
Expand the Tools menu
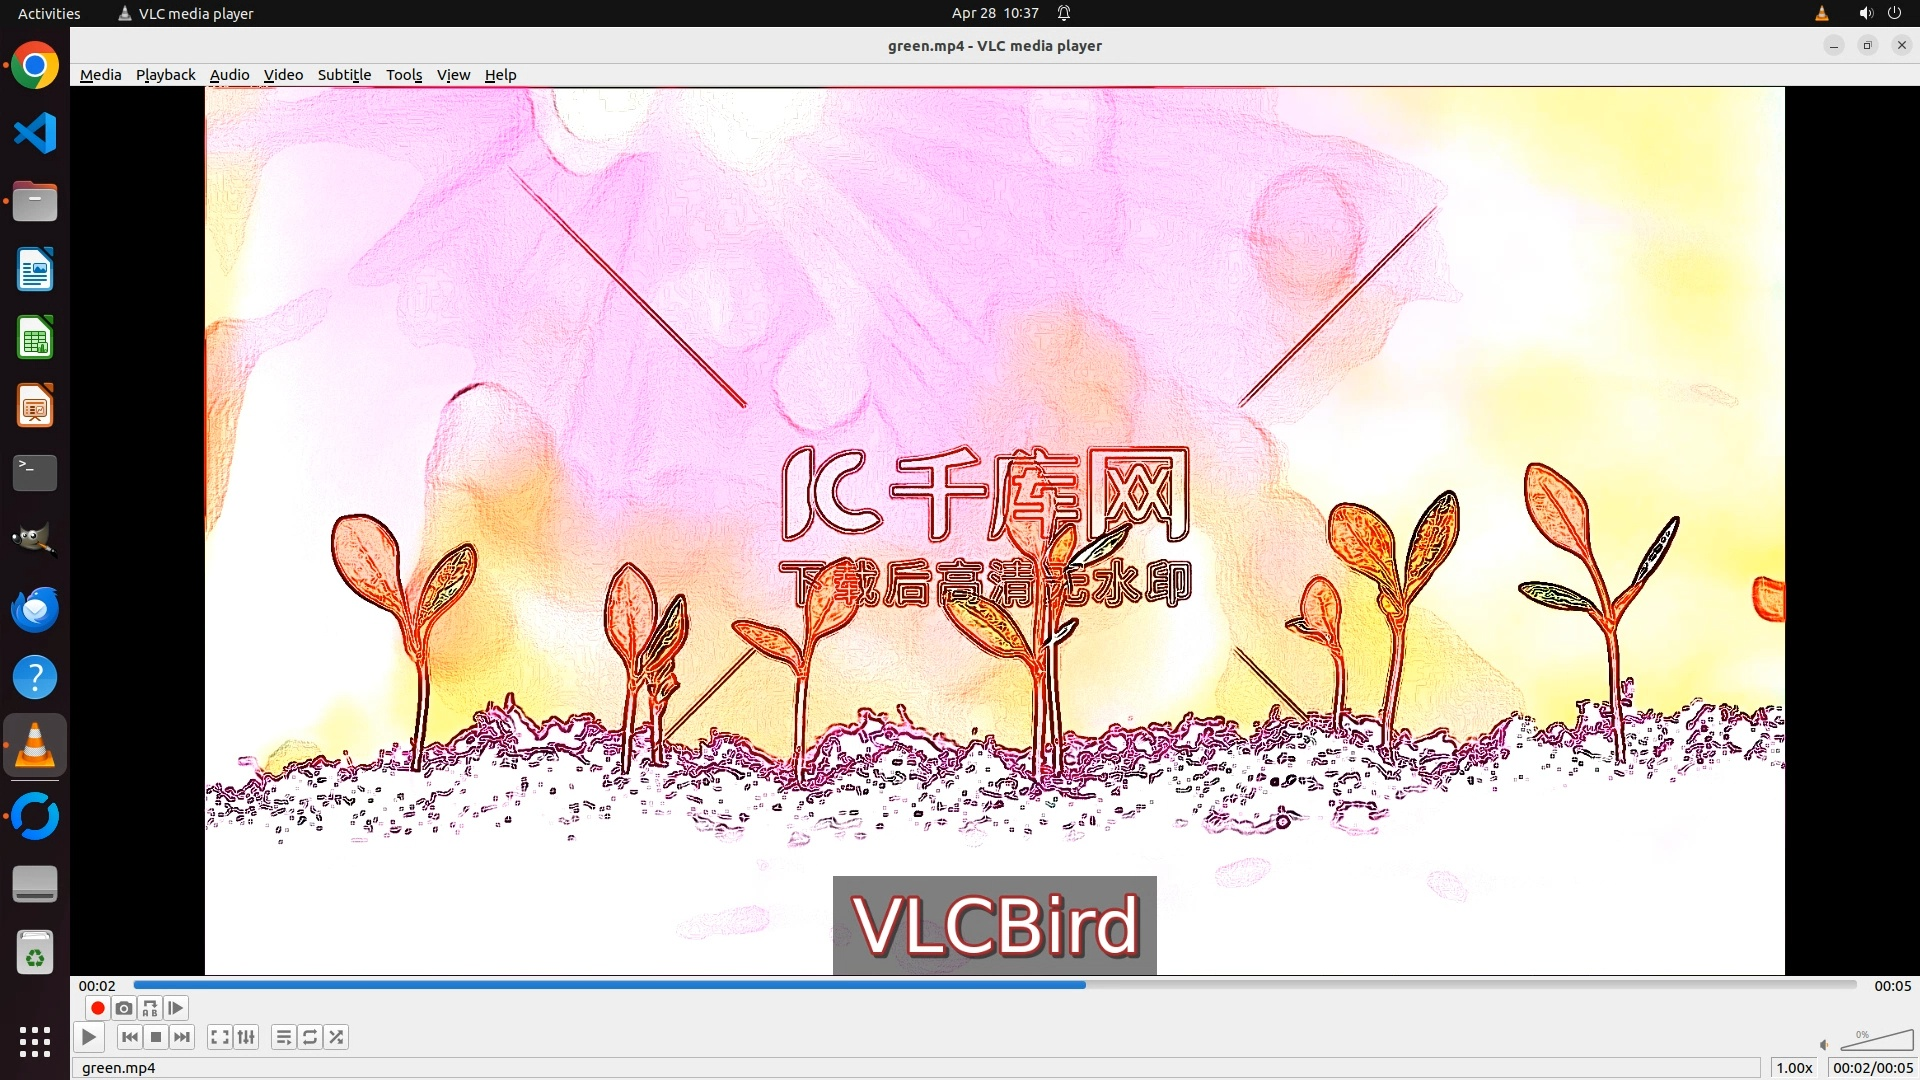tap(404, 75)
